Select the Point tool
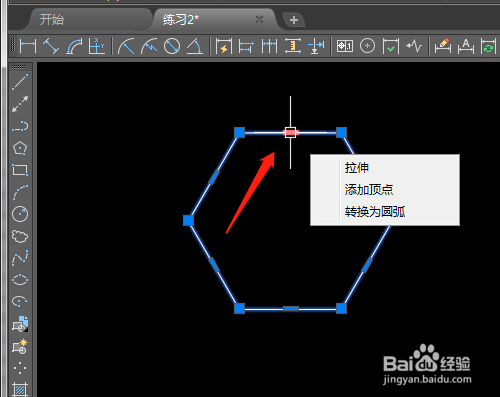This screenshot has height=397, width=500. click(20, 368)
